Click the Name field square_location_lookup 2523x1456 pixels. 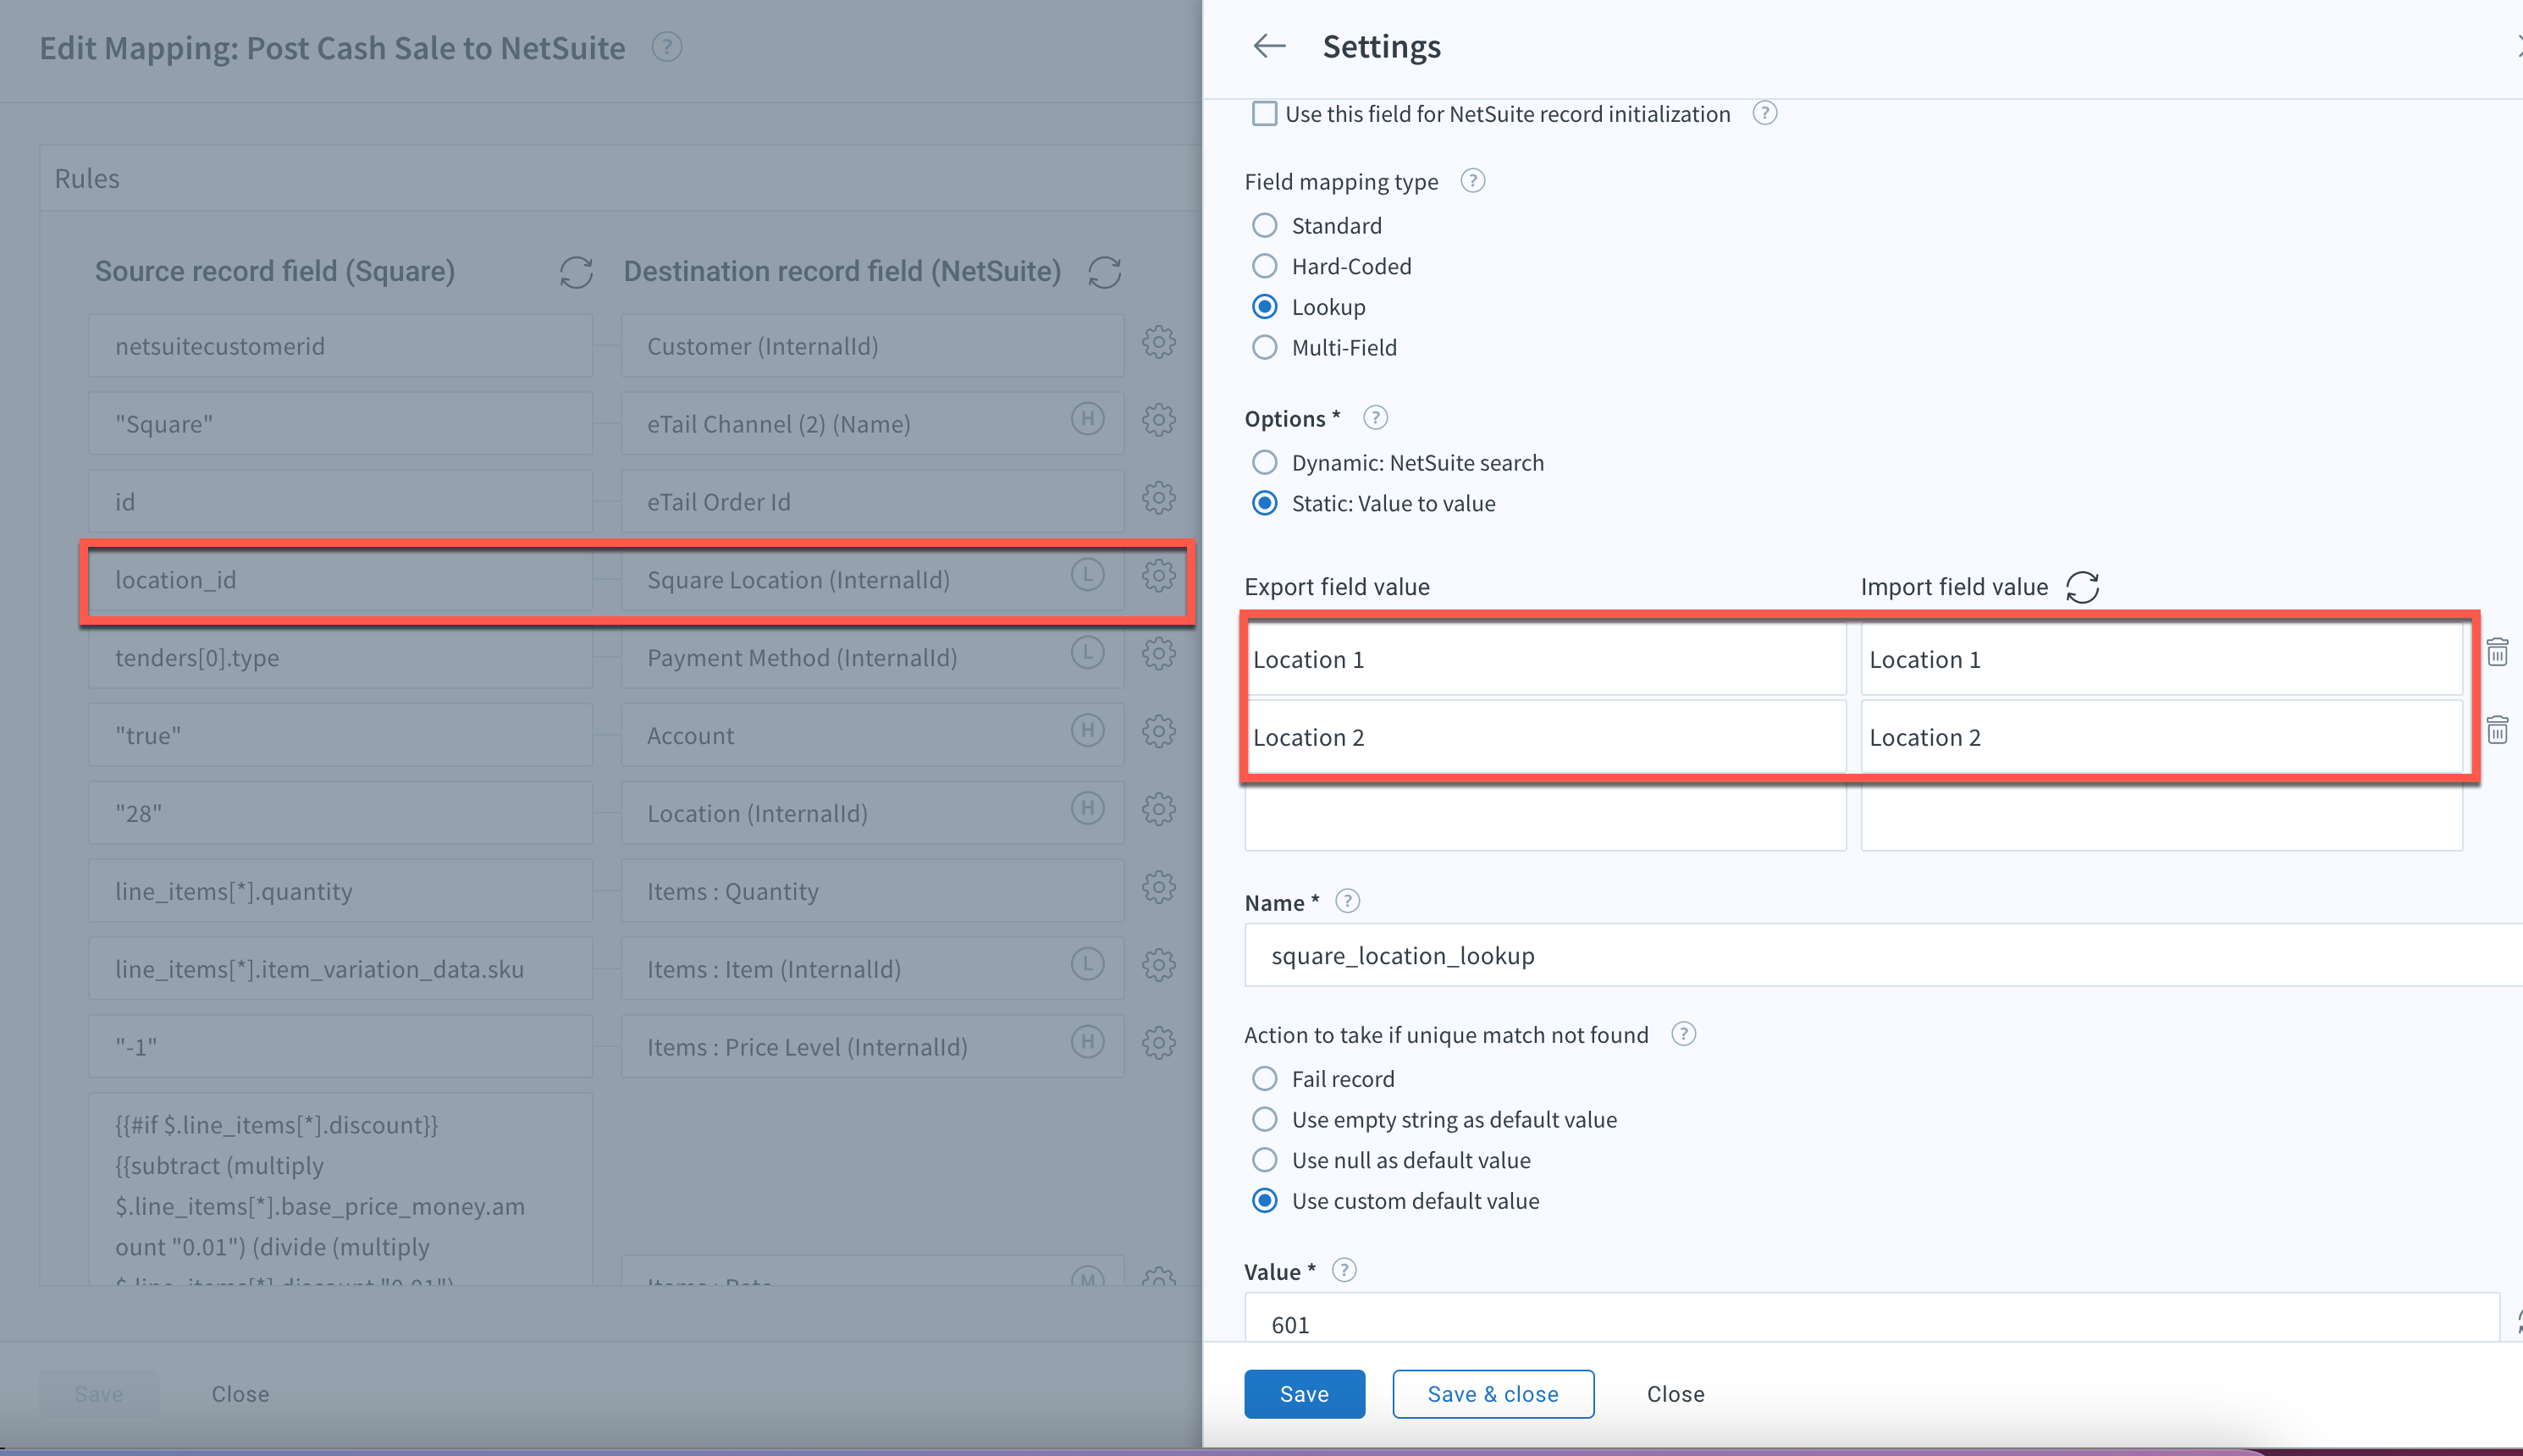[x=1883, y=955]
